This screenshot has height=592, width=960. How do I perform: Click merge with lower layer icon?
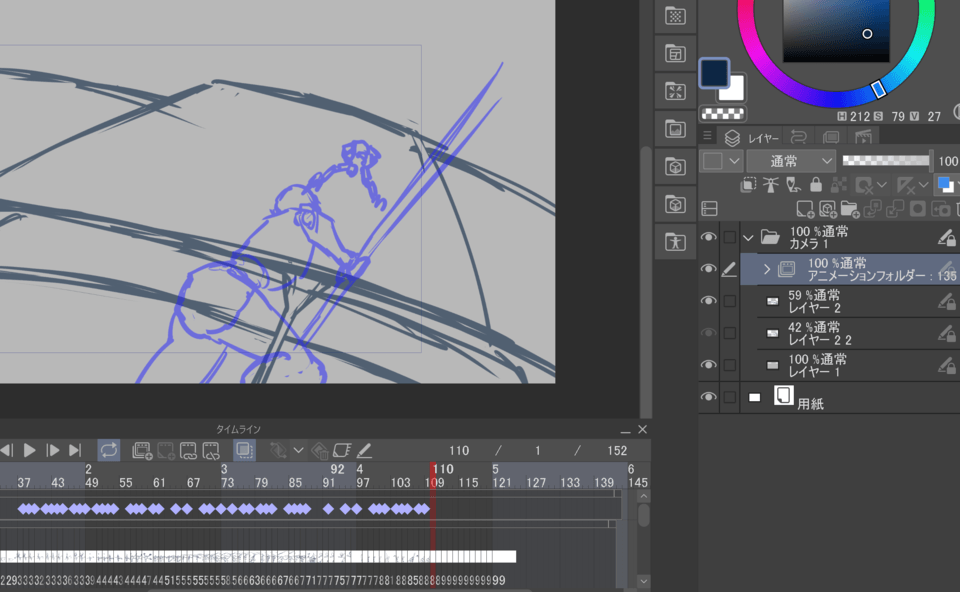pyautogui.click(x=895, y=209)
